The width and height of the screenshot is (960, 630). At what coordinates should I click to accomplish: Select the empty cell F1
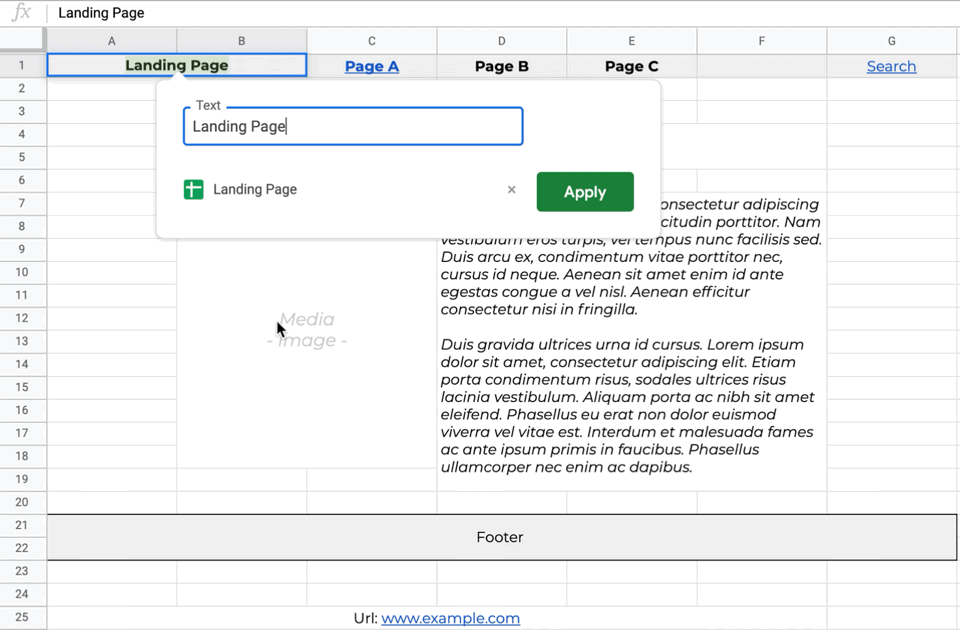coord(762,66)
